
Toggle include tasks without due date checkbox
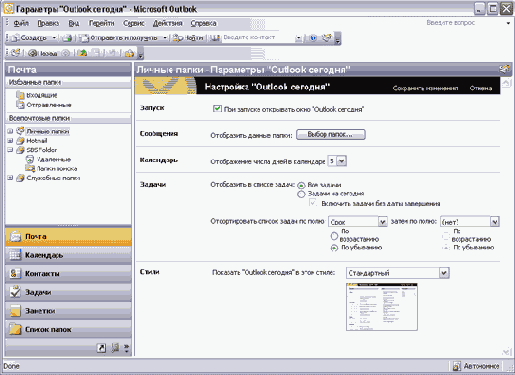tap(313, 202)
